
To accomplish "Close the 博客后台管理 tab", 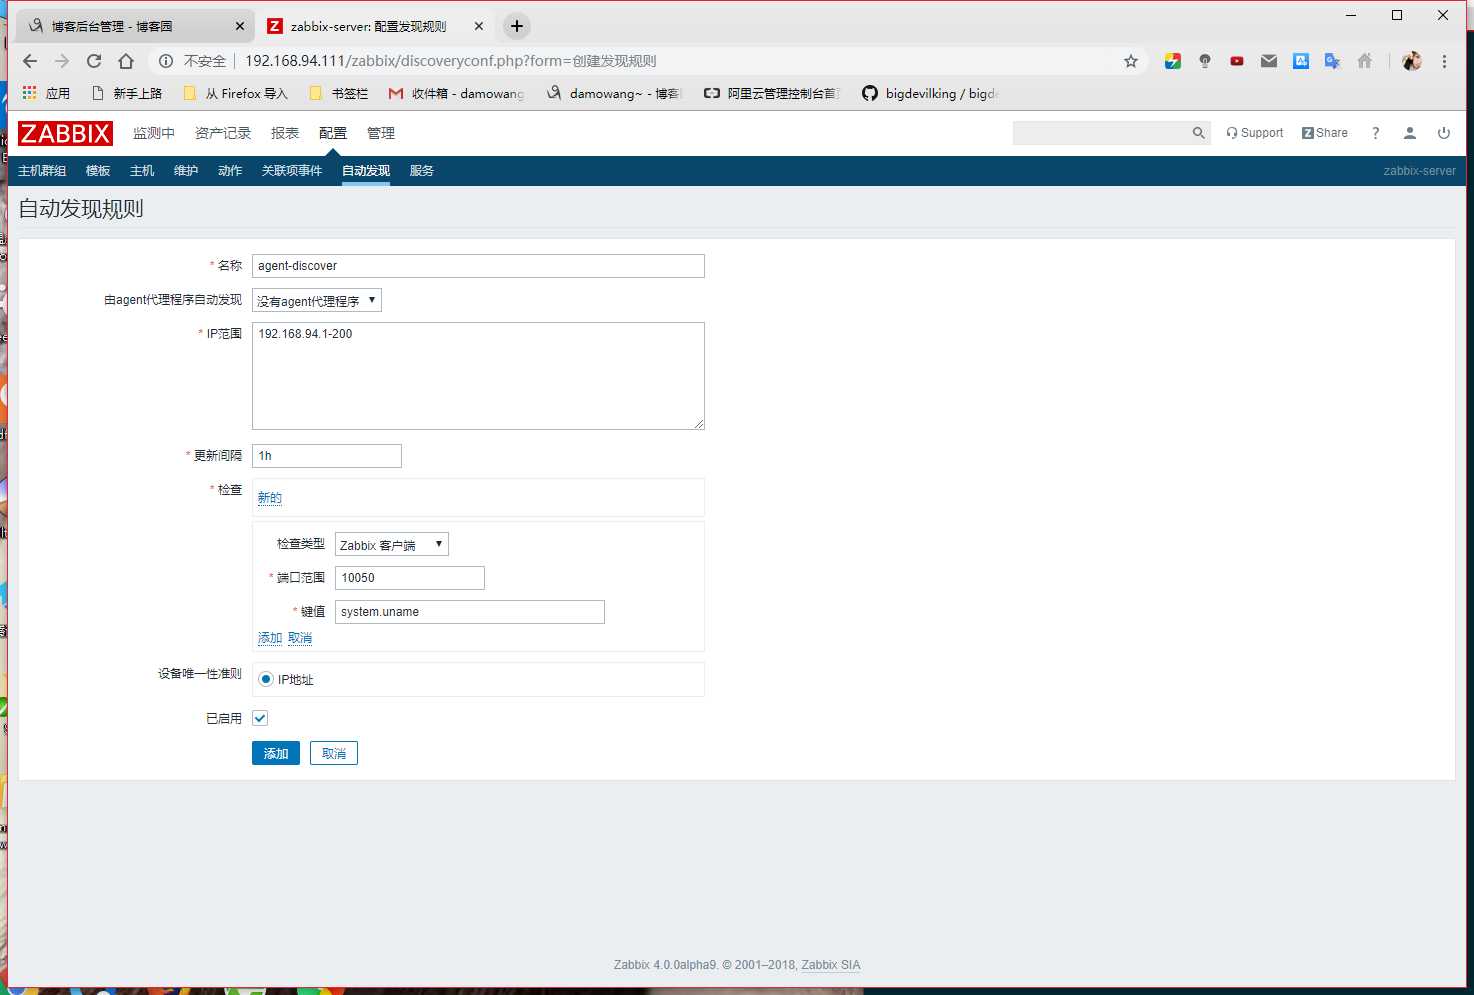I will [x=240, y=26].
